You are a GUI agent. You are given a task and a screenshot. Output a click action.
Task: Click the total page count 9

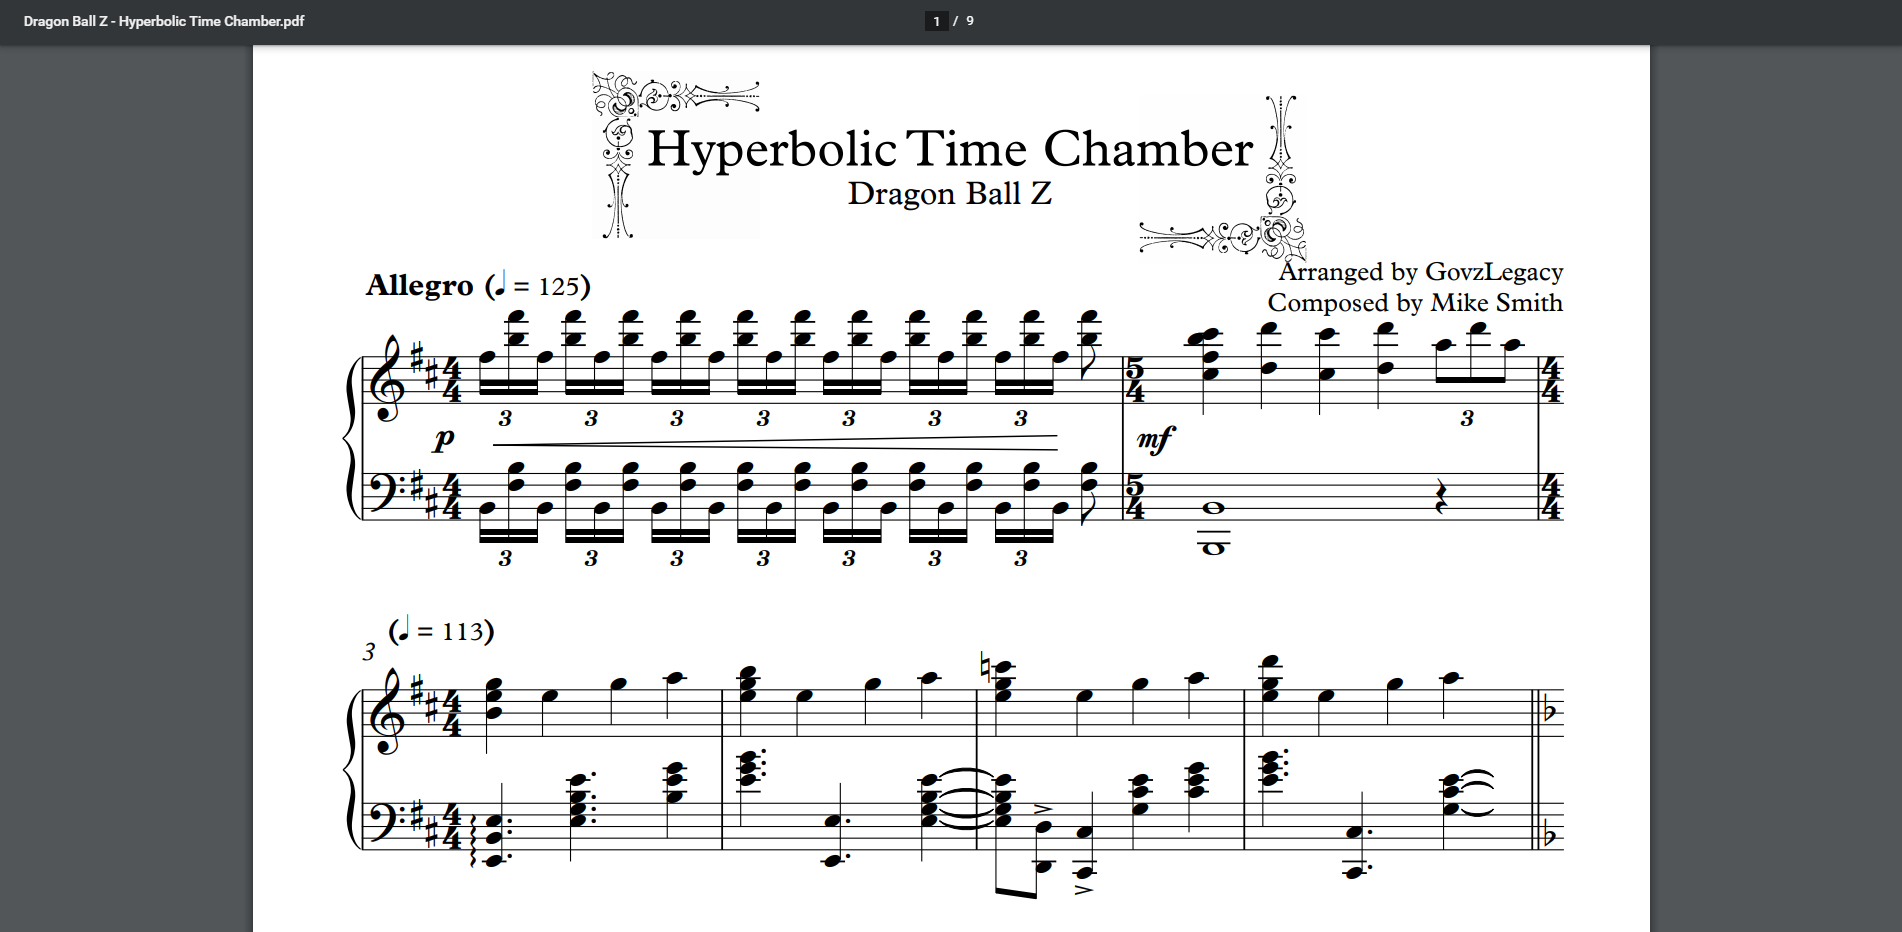[970, 21]
